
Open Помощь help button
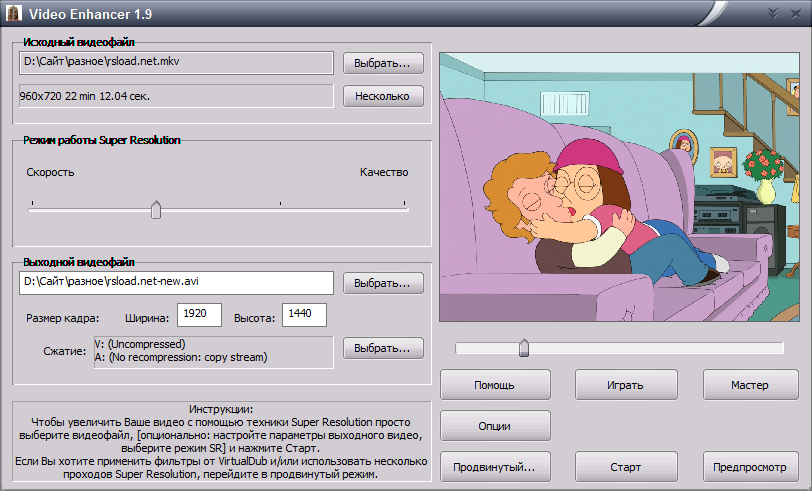495,385
